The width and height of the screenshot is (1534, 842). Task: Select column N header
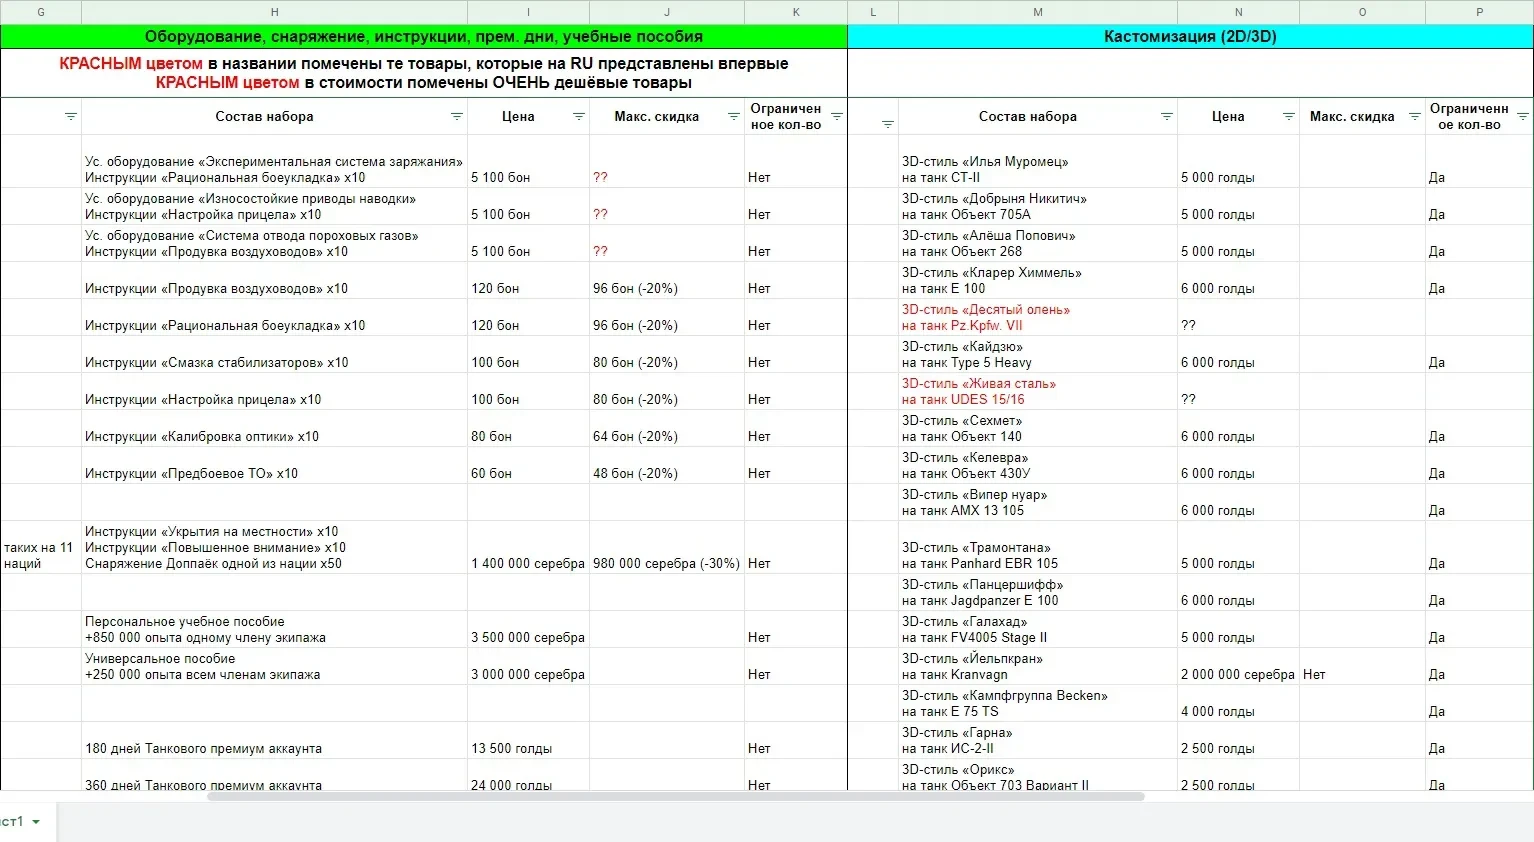[x=1238, y=12]
